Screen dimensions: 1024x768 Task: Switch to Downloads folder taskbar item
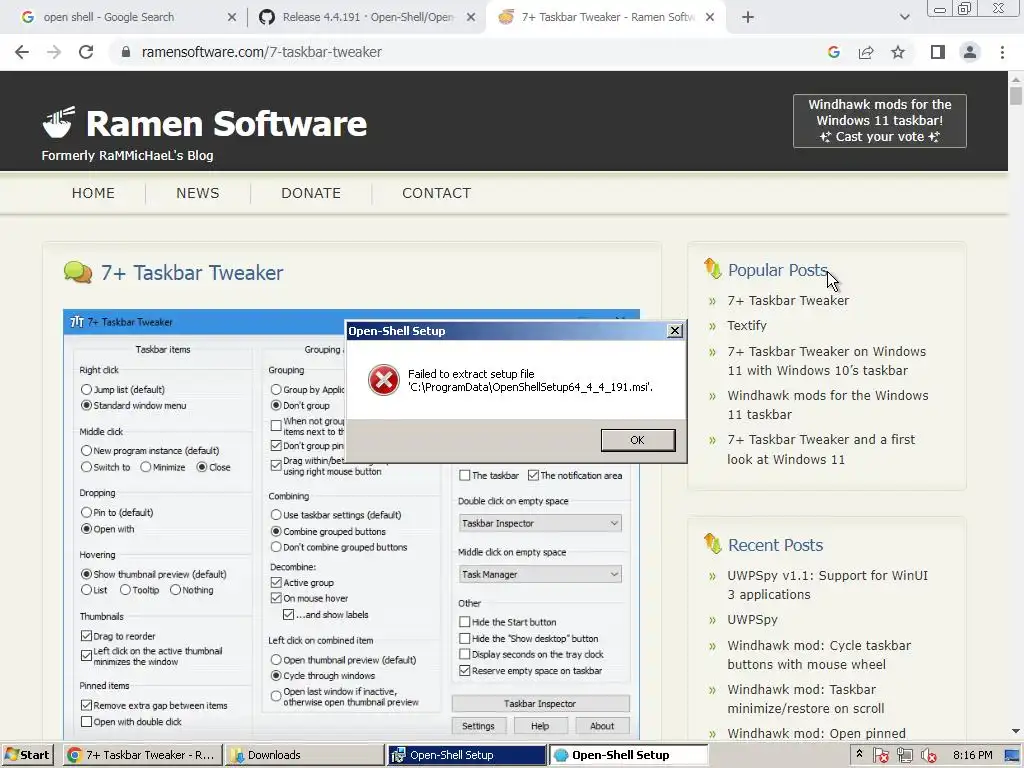304,755
